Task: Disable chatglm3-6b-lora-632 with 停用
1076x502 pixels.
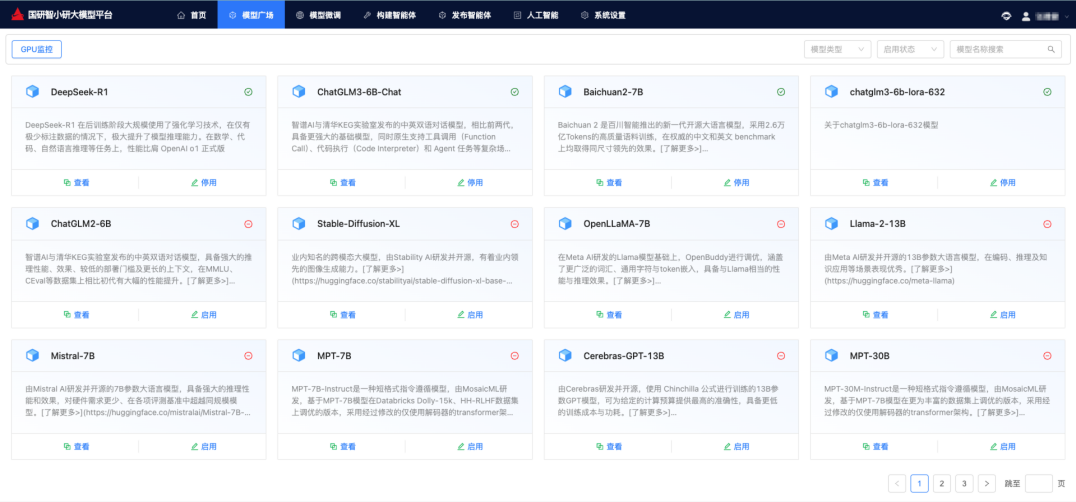Action: click(x=1002, y=182)
